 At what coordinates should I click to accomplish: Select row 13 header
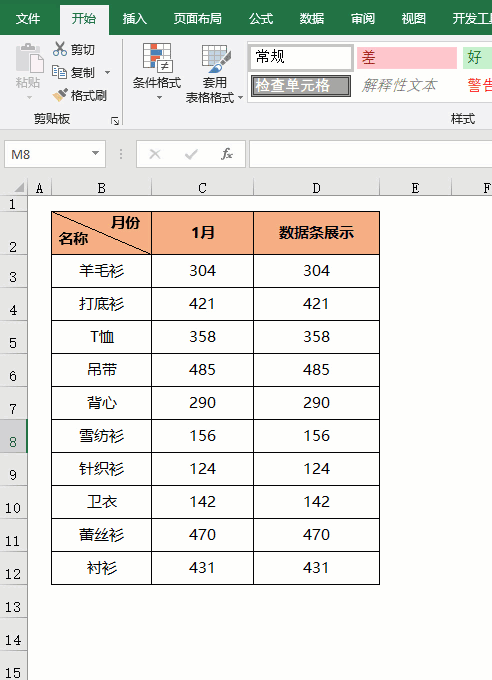pyautogui.click(x=13, y=601)
